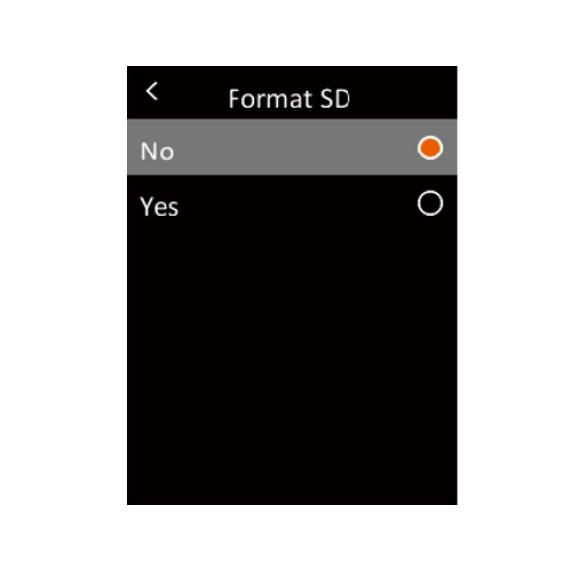
Task: Keep No selected by clicking its circle
Action: click(430, 148)
